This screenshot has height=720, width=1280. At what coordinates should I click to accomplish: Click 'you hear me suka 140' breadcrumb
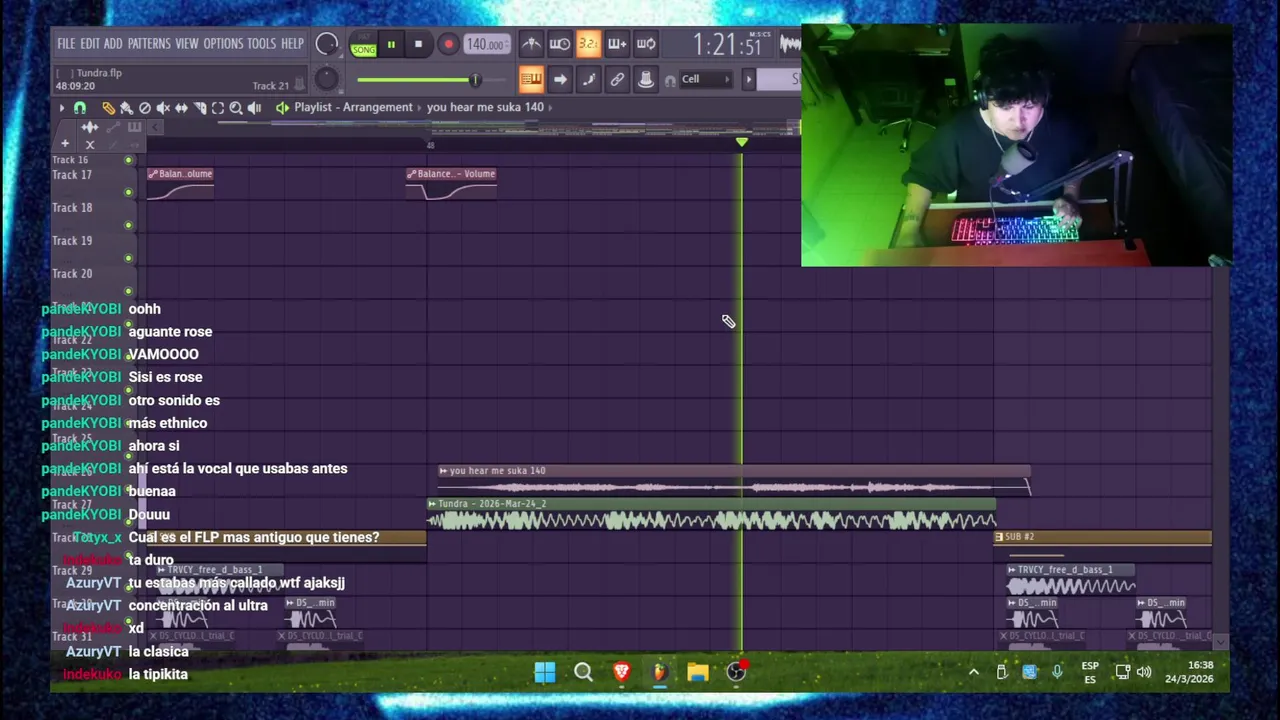485,107
